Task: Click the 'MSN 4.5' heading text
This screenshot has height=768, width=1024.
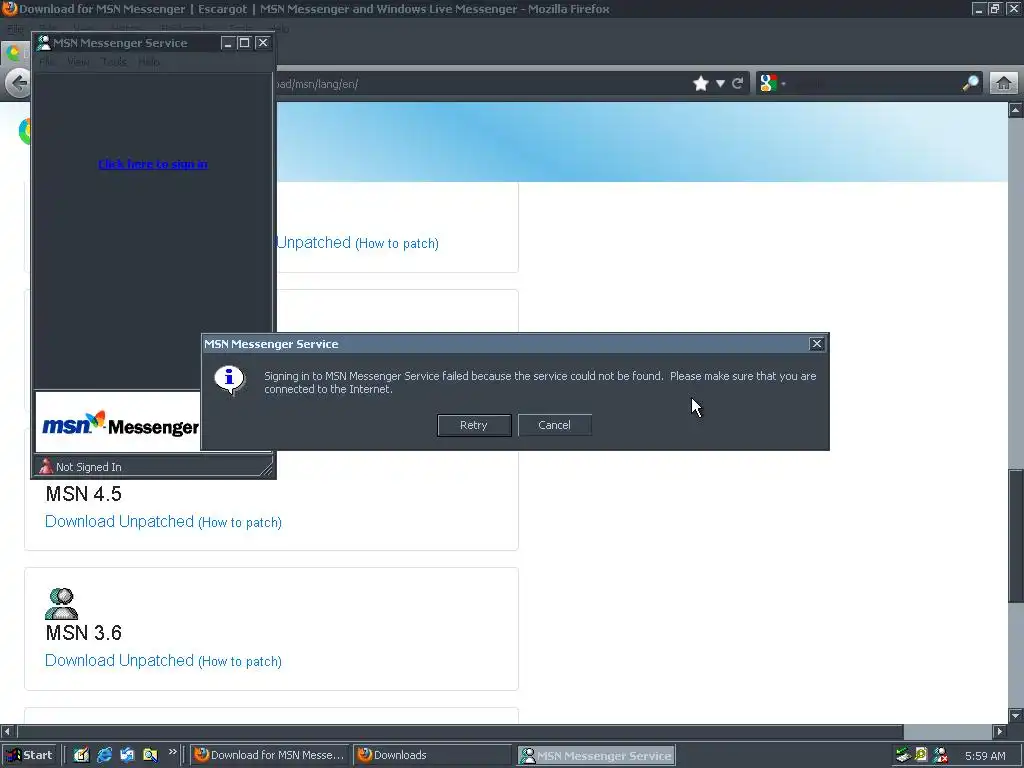Action: click(x=84, y=494)
